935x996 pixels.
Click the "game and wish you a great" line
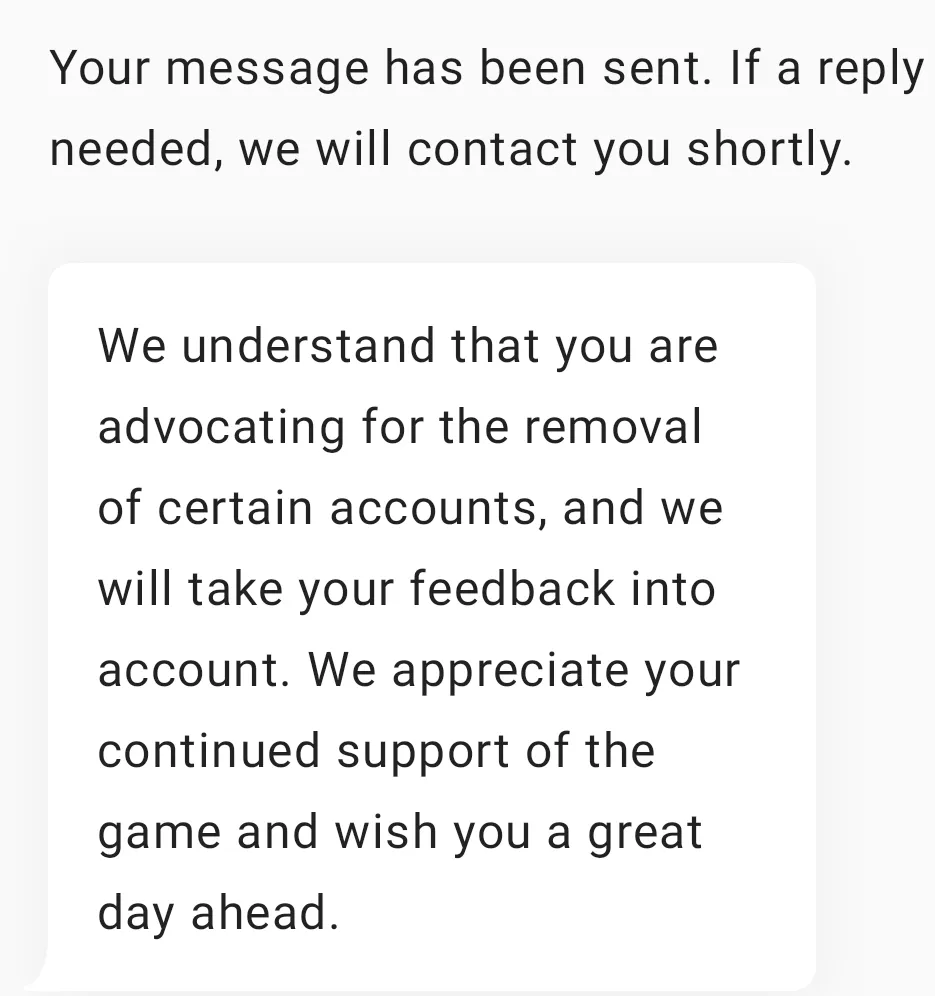(400, 832)
